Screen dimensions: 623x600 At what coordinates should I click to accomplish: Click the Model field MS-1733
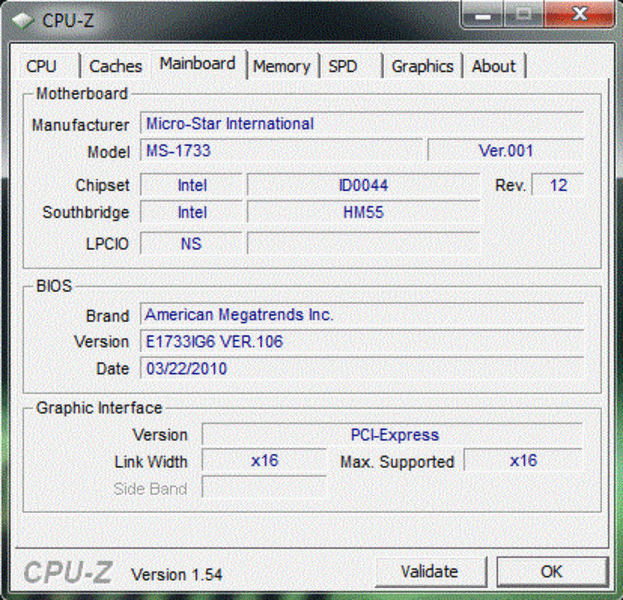[281, 151]
